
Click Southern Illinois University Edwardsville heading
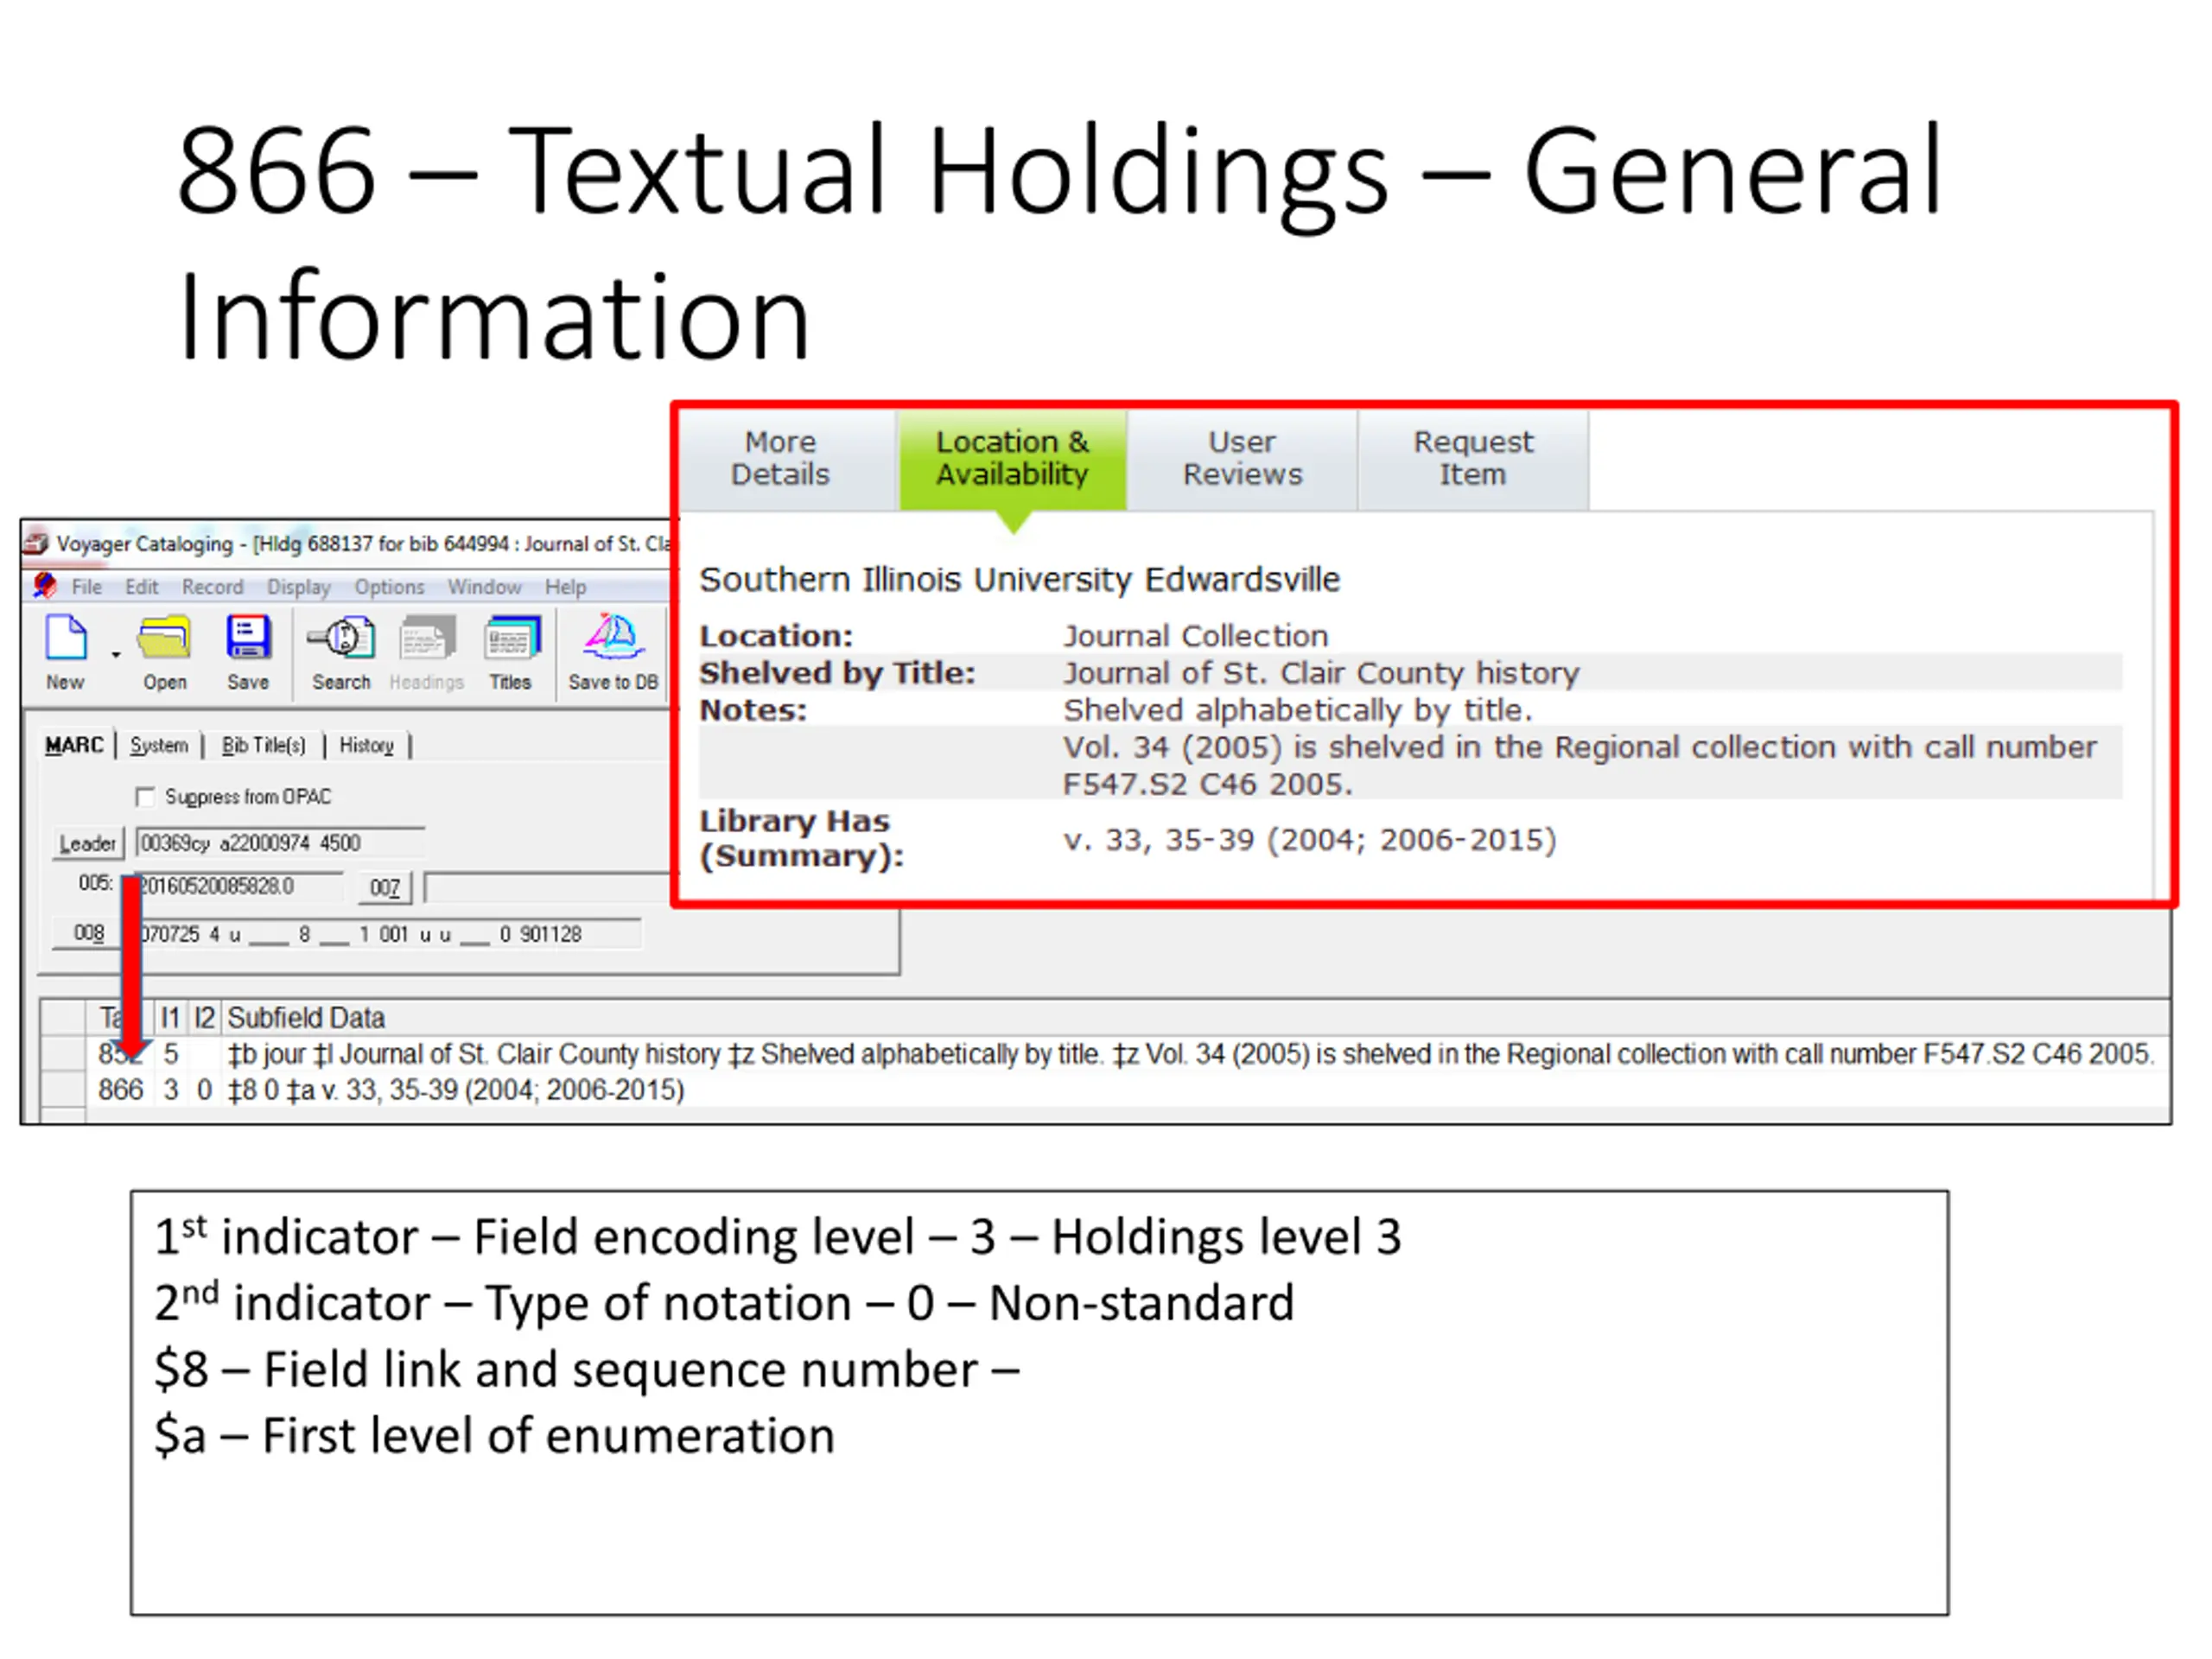pos(1019,579)
